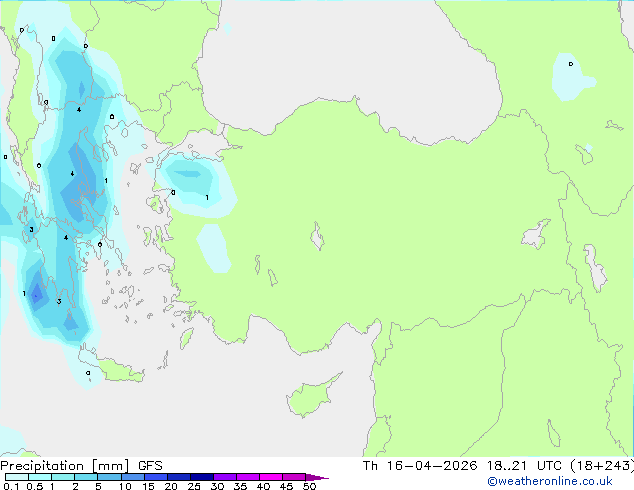This screenshot has width=634, height=490.
Task: Click the legend value '2'
Action: tap(75, 486)
